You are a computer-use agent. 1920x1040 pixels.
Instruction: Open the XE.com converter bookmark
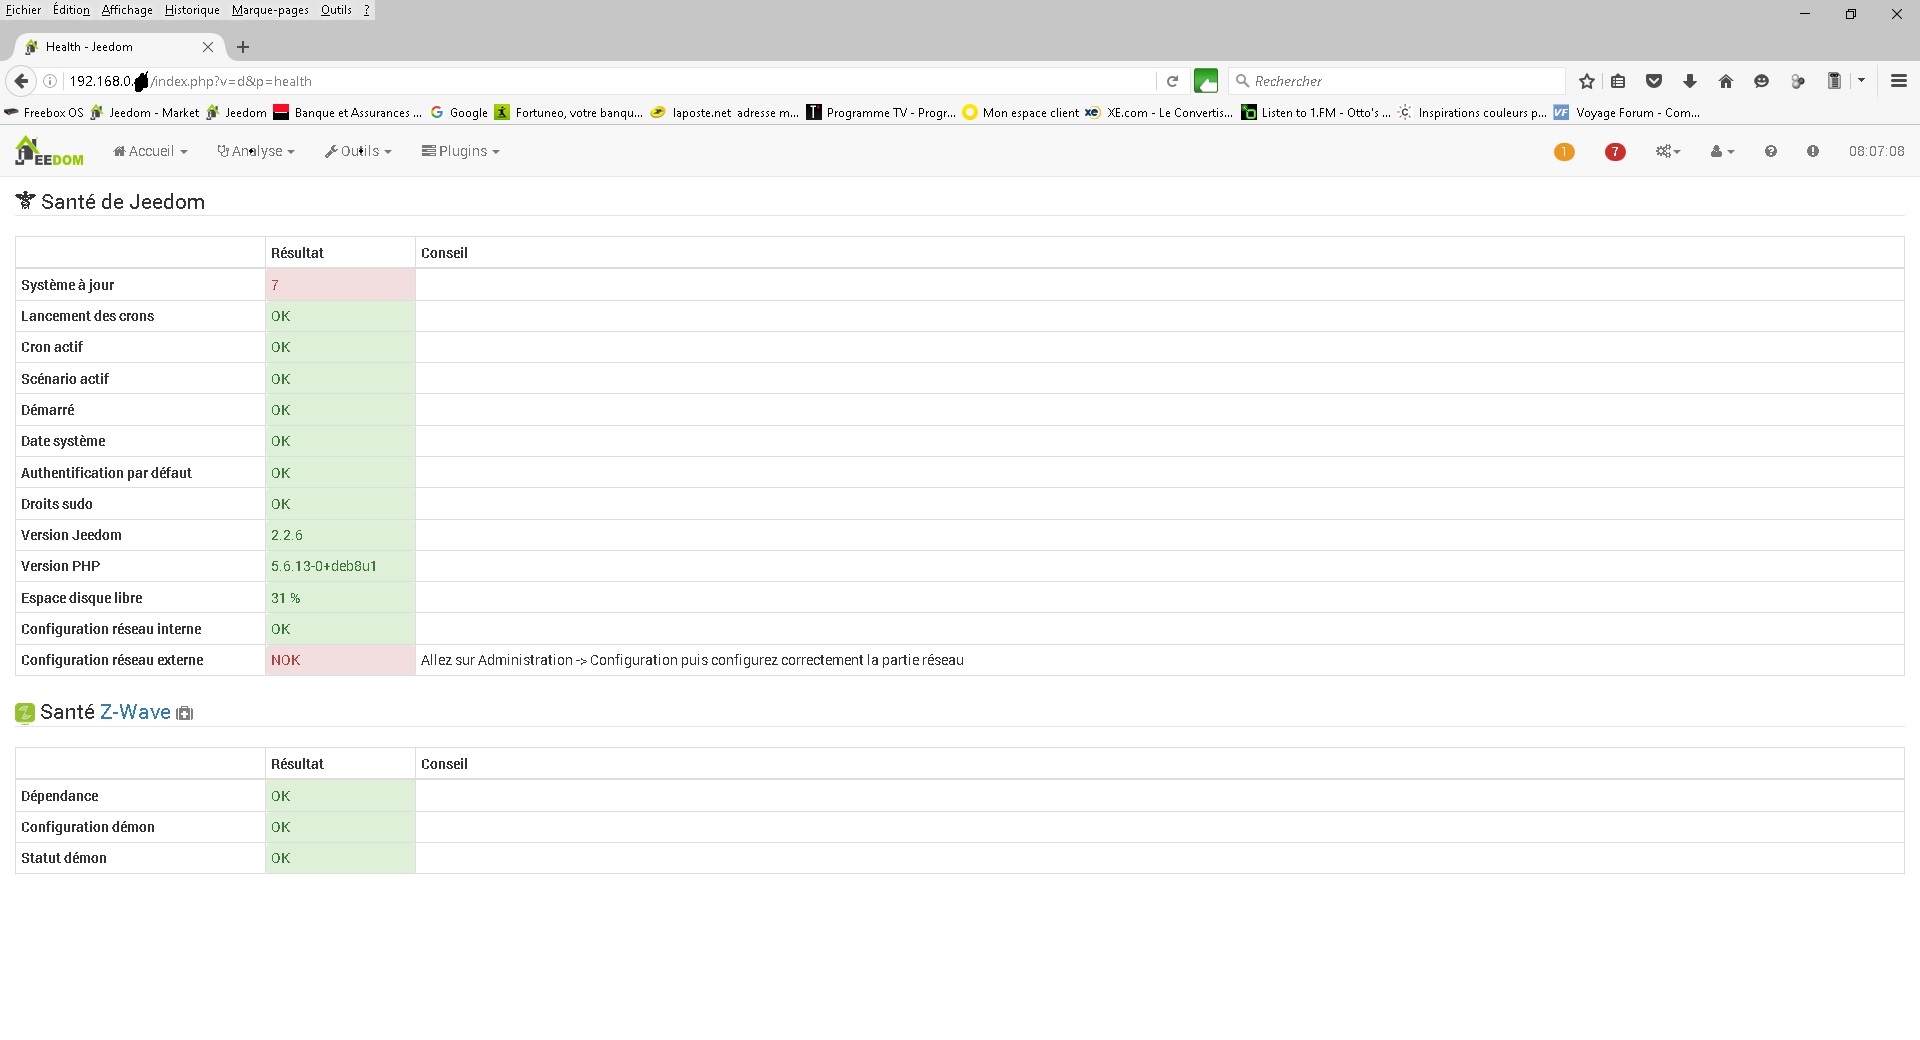click(x=1159, y=113)
